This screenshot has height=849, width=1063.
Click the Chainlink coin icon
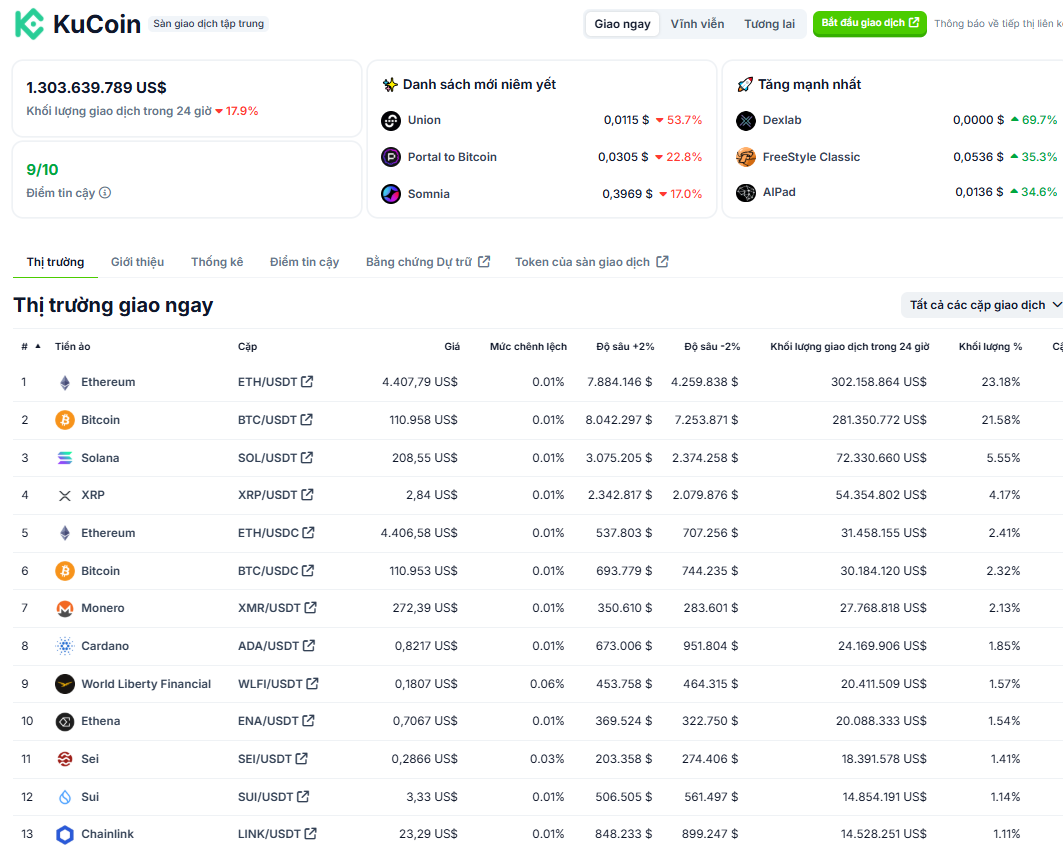[65, 834]
